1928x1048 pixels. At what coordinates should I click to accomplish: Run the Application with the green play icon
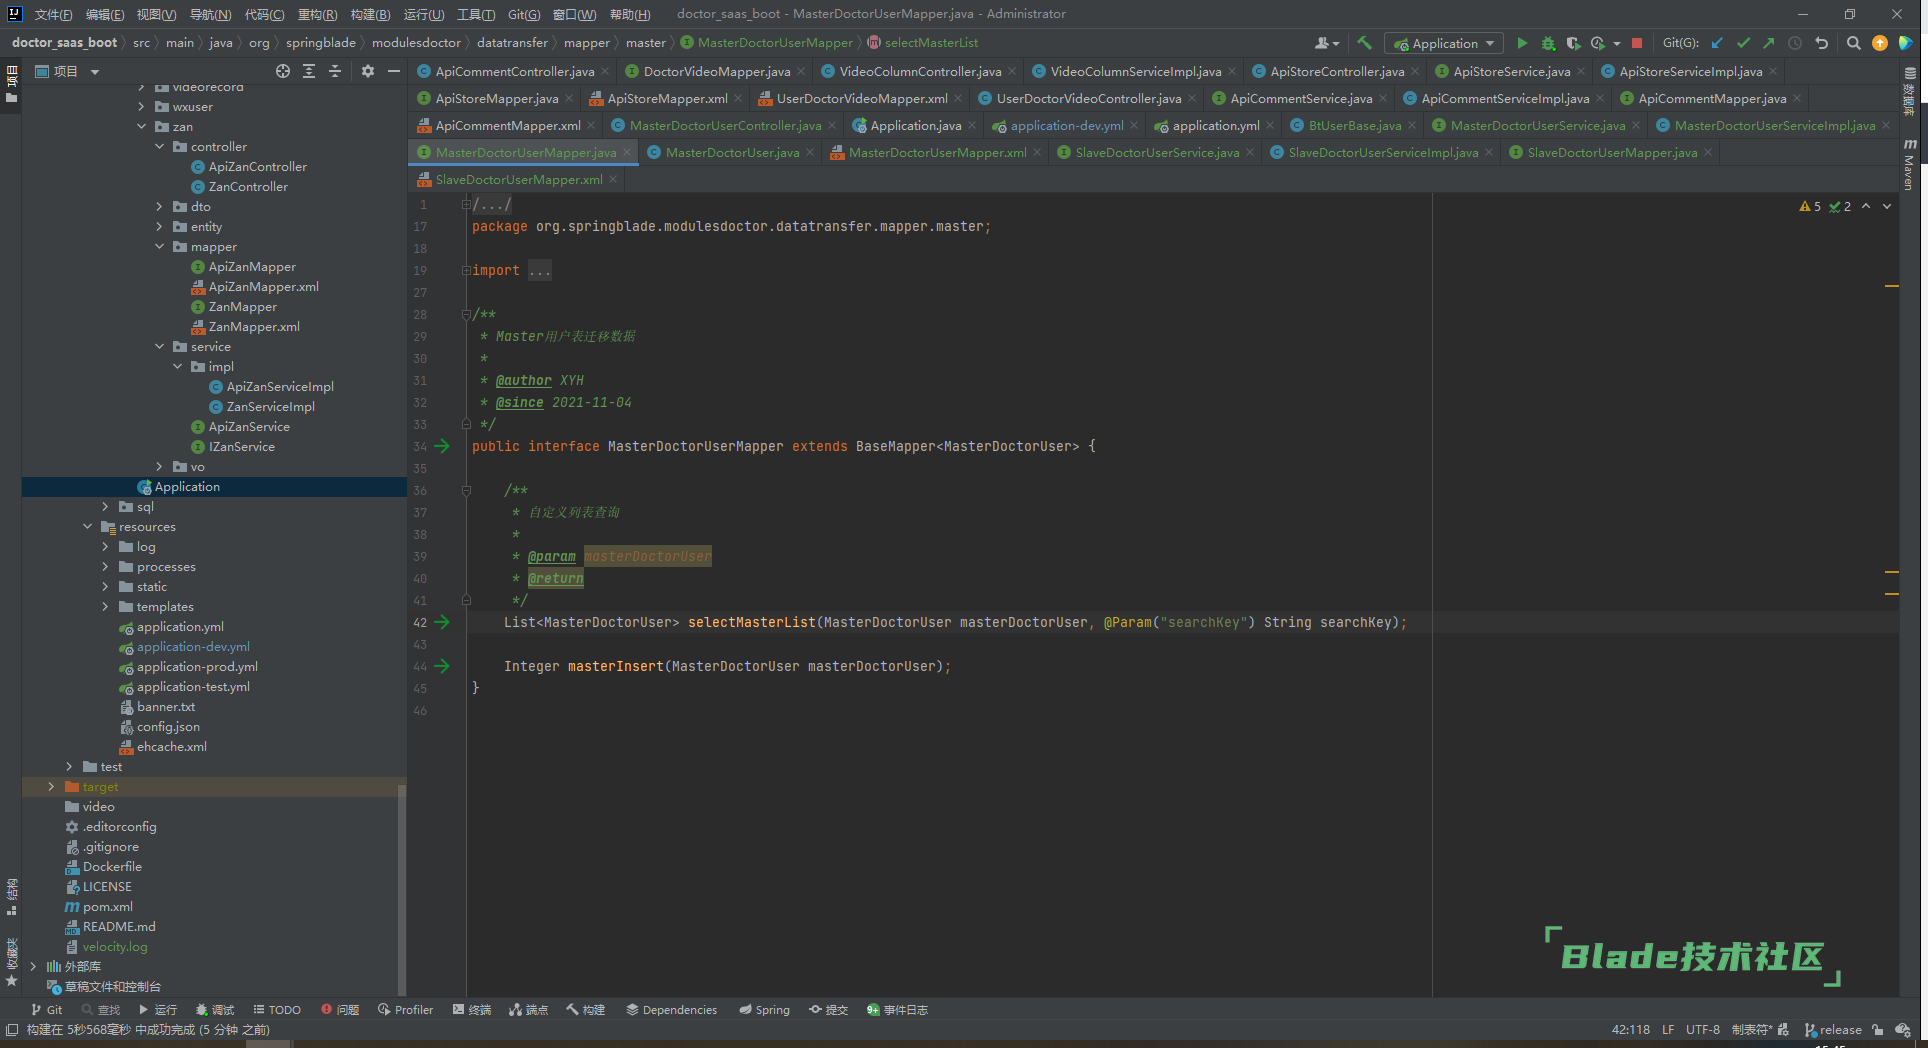coord(1522,43)
